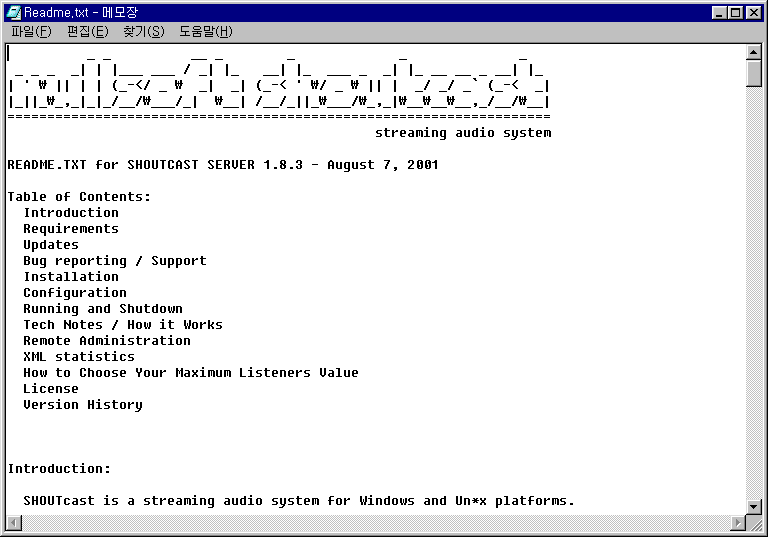Click the 'XML statistics' line
The height and width of the screenshot is (537, 768).
(x=79, y=357)
